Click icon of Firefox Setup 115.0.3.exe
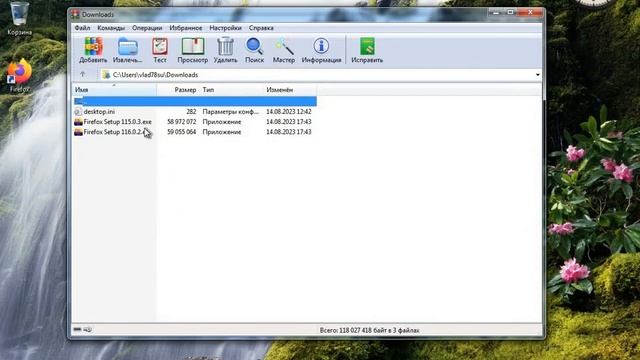The image size is (640, 360). point(78,122)
